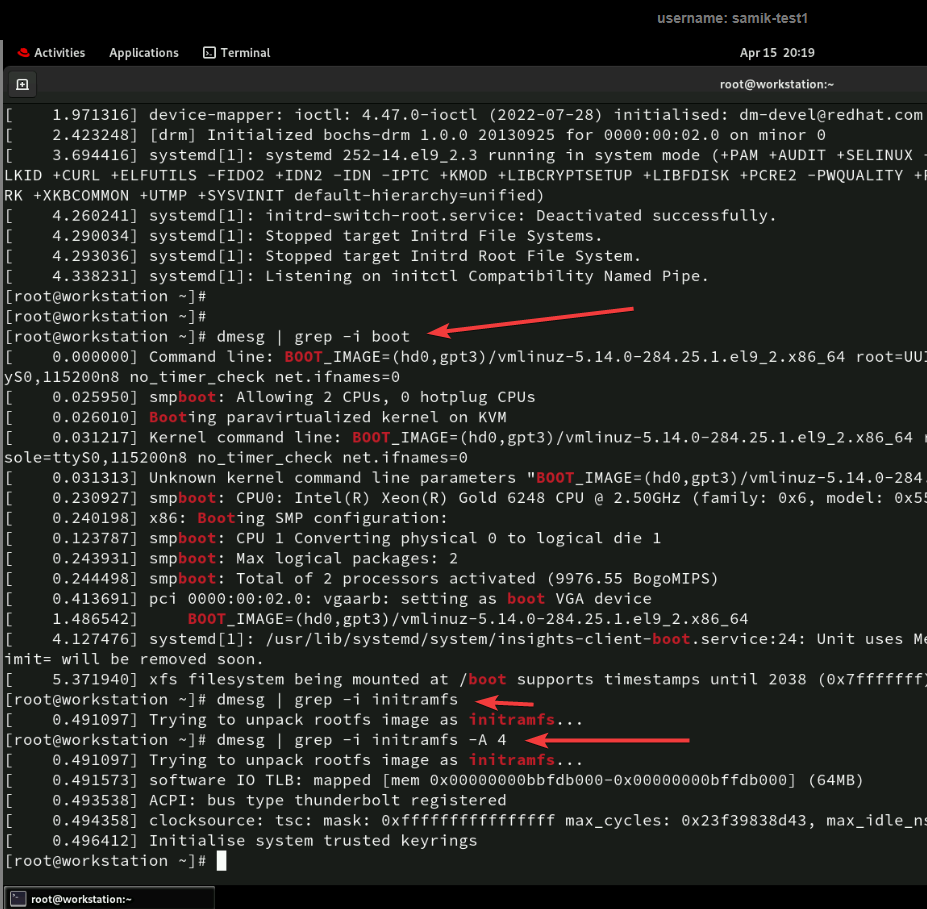This screenshot has width=927, height=909.
Task: Click 'Initialise system trusted keyrings' output line
Action: (313, 840)
